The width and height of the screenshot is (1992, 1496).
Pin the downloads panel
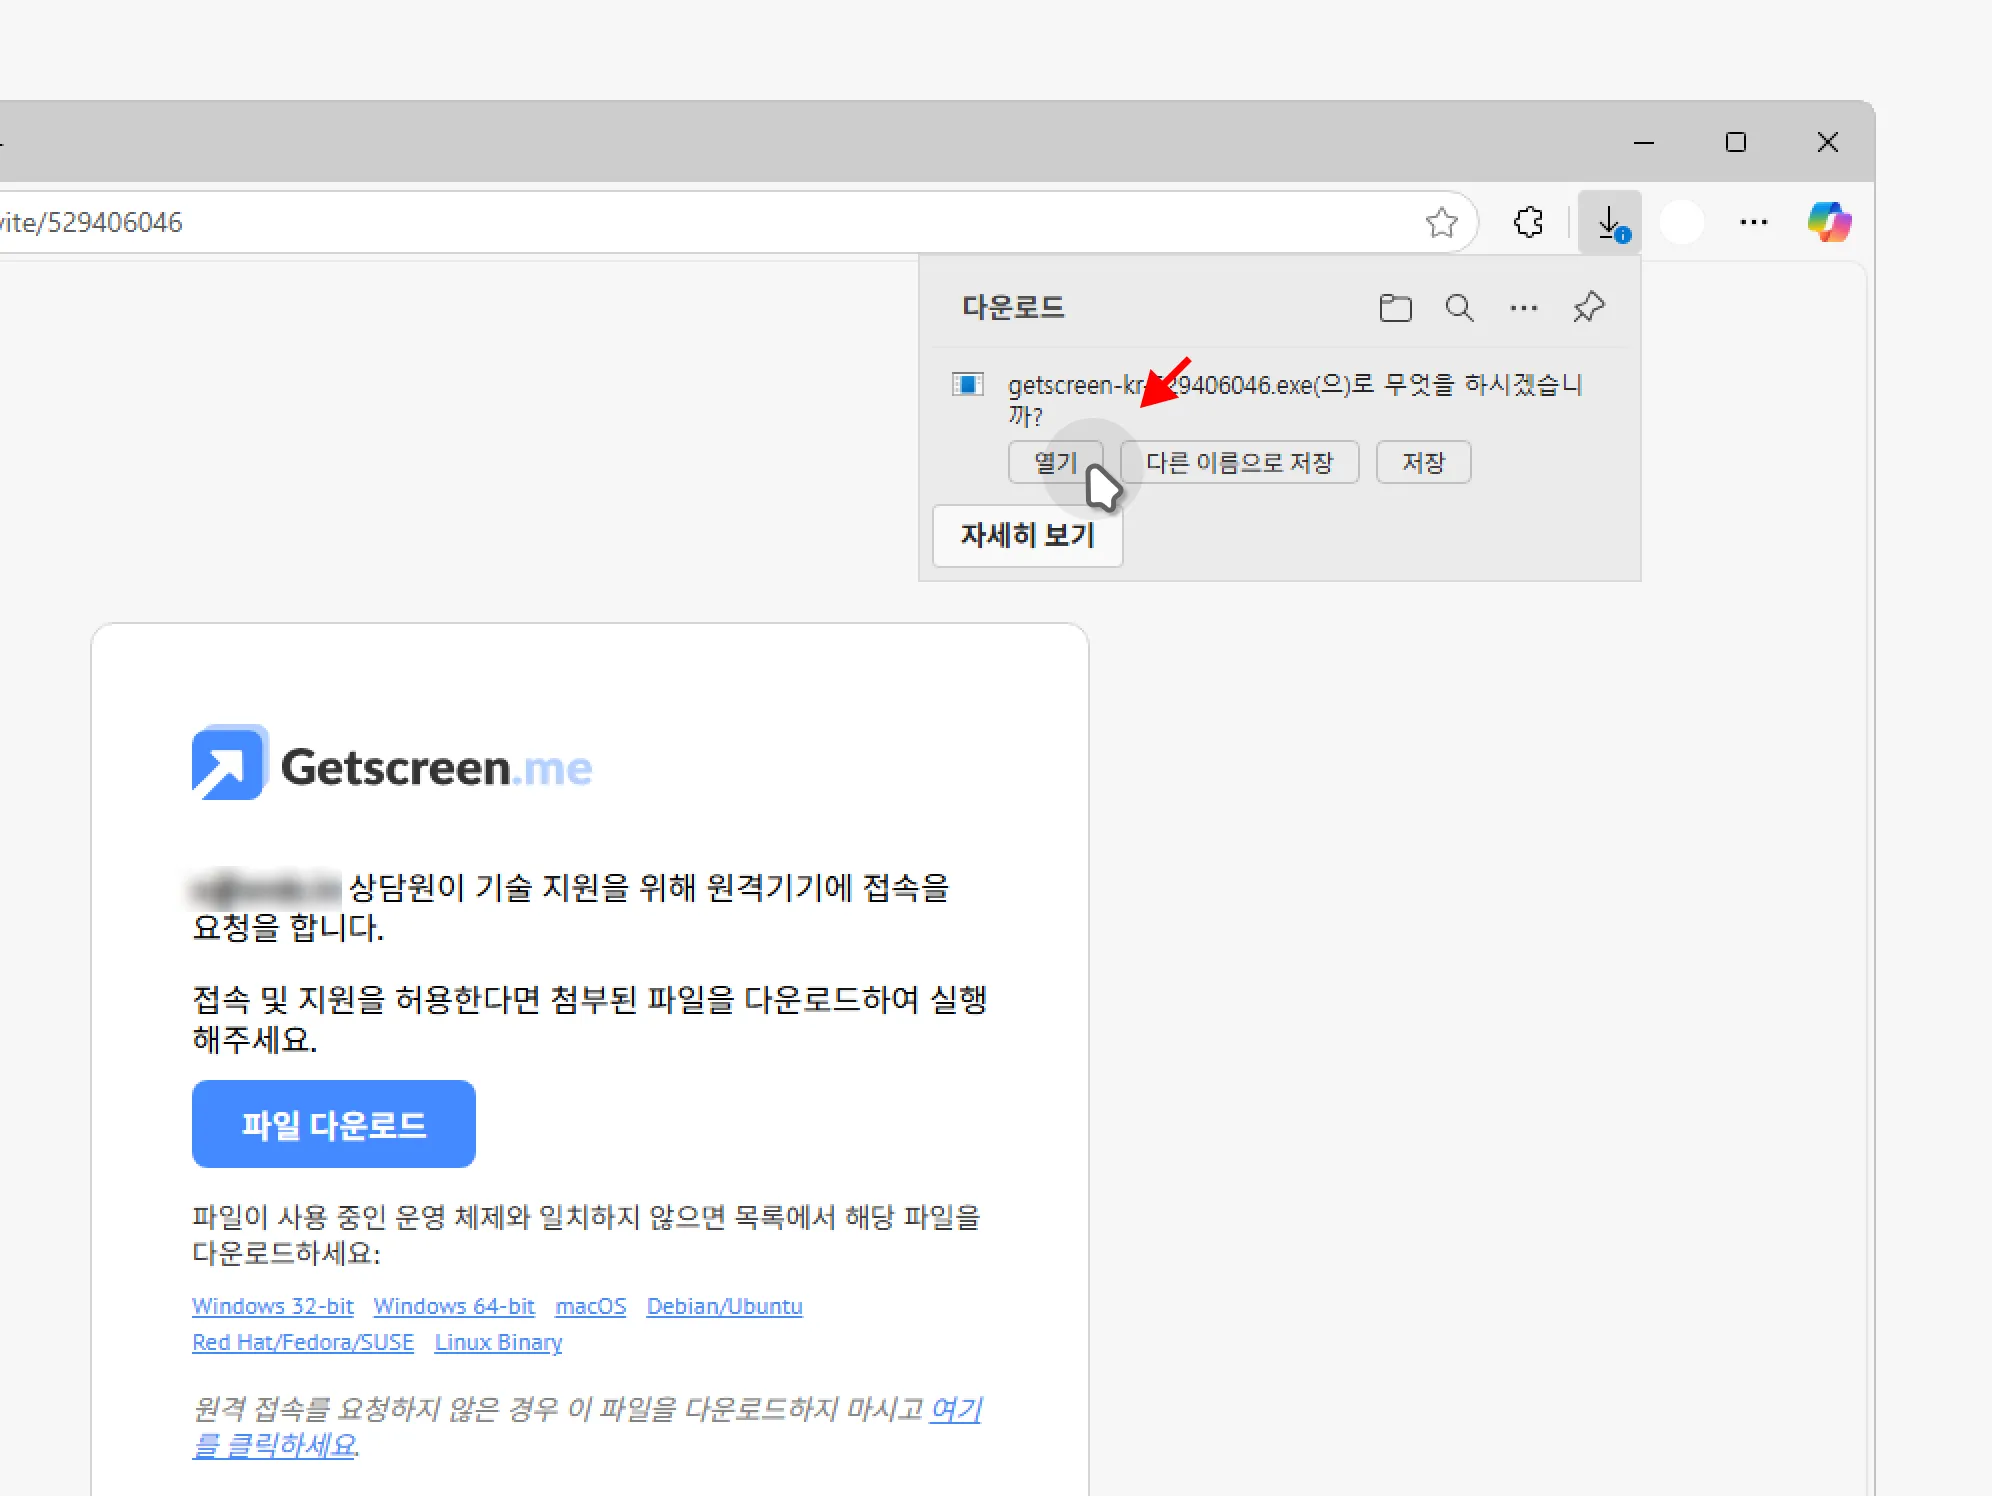pyautogui.click(x=1588, y=308)
